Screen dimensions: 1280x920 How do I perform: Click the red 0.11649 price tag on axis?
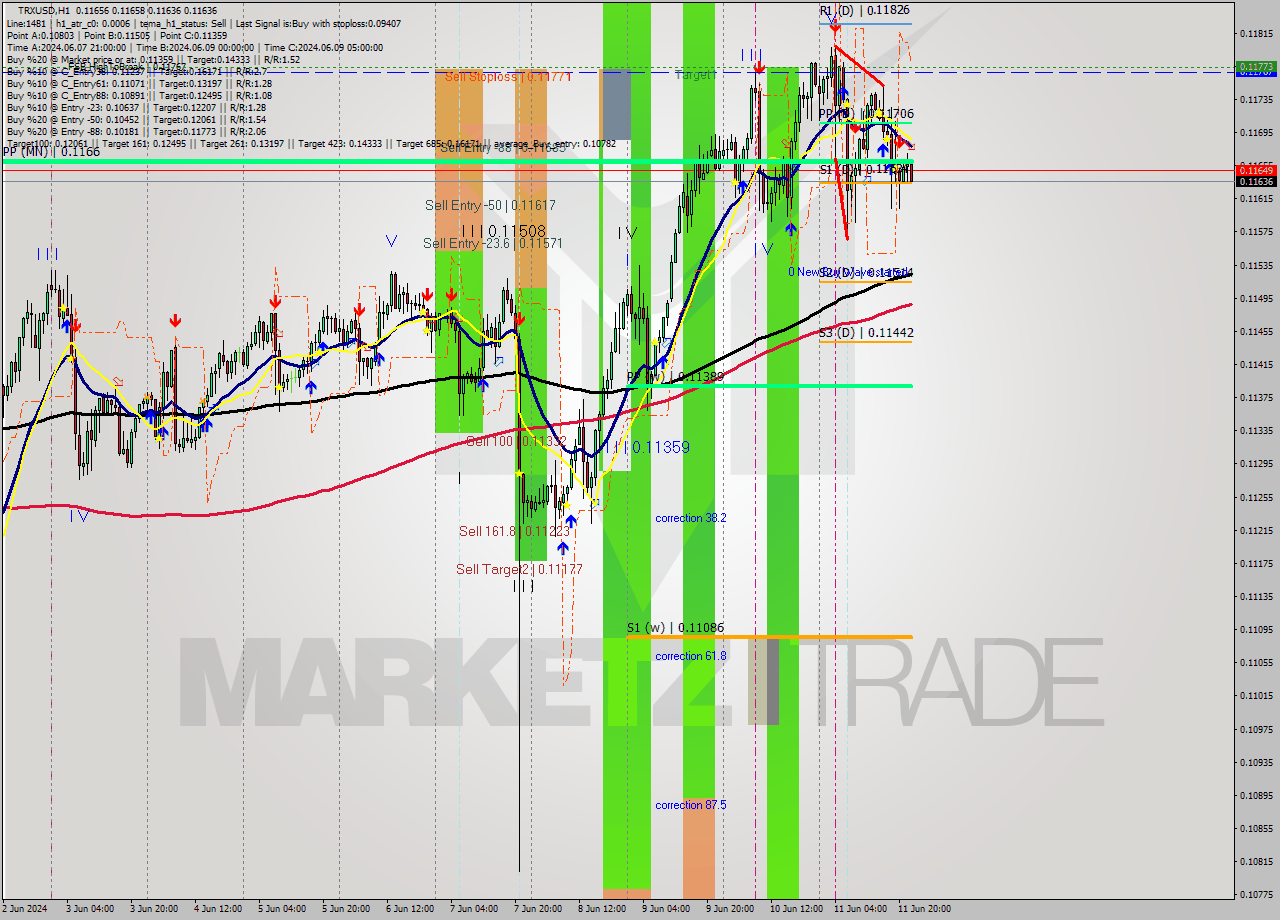1256,171
